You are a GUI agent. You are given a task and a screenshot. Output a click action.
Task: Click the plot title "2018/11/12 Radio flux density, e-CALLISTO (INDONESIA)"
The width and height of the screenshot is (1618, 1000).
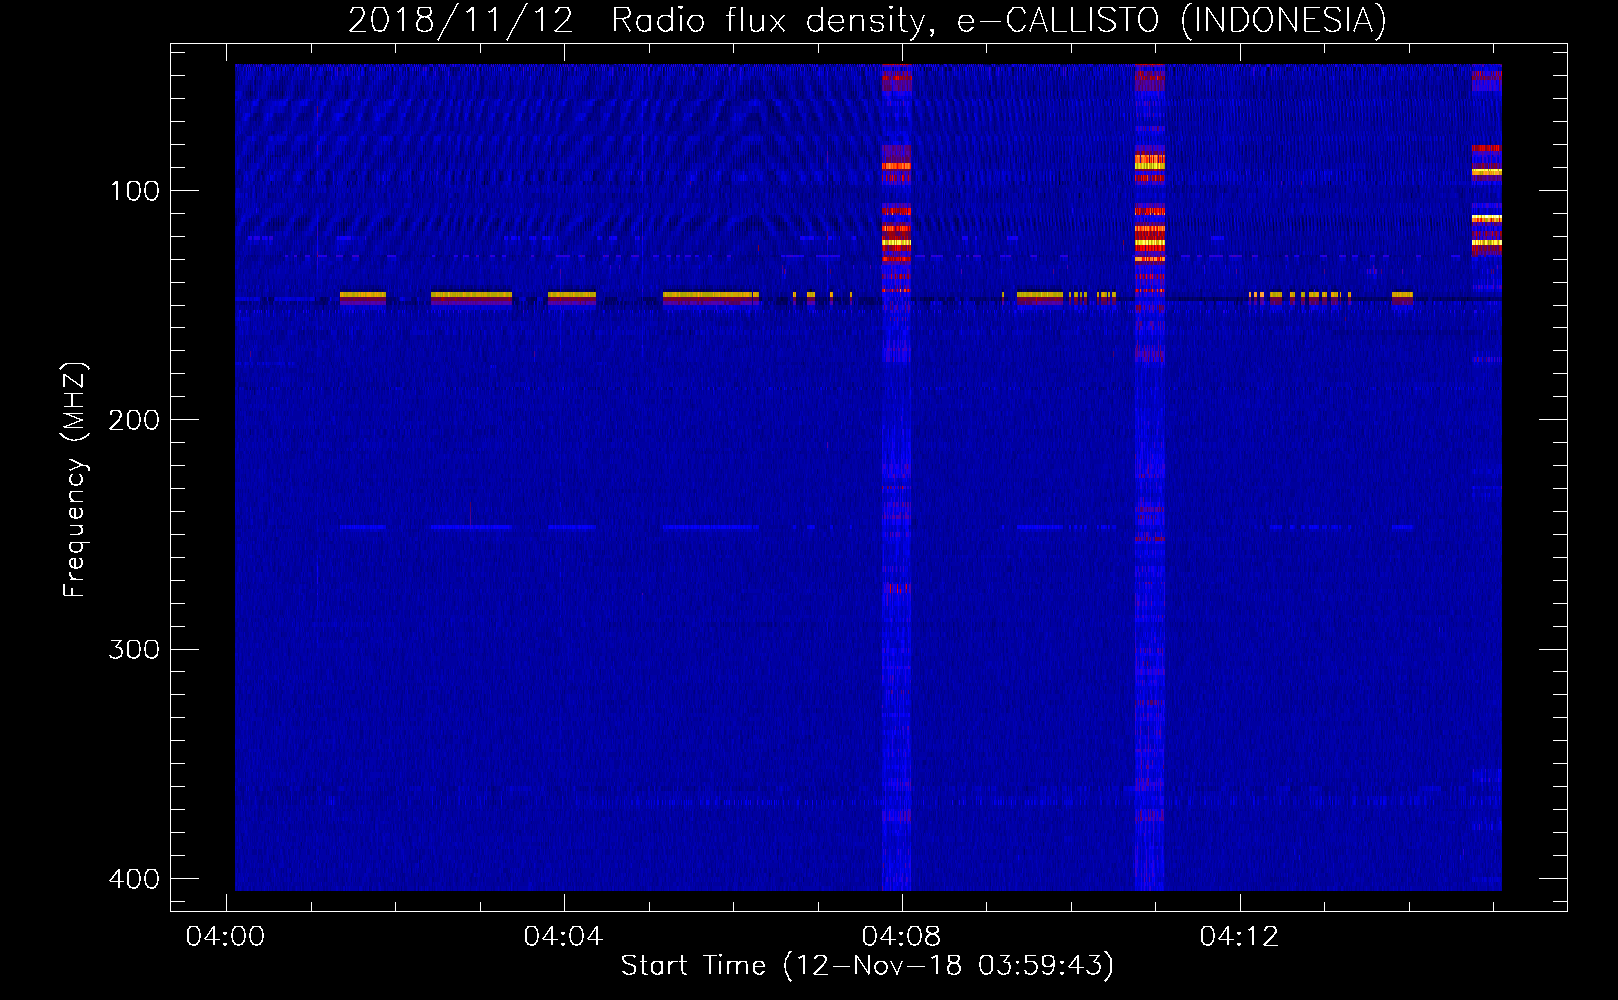point(867,21)
